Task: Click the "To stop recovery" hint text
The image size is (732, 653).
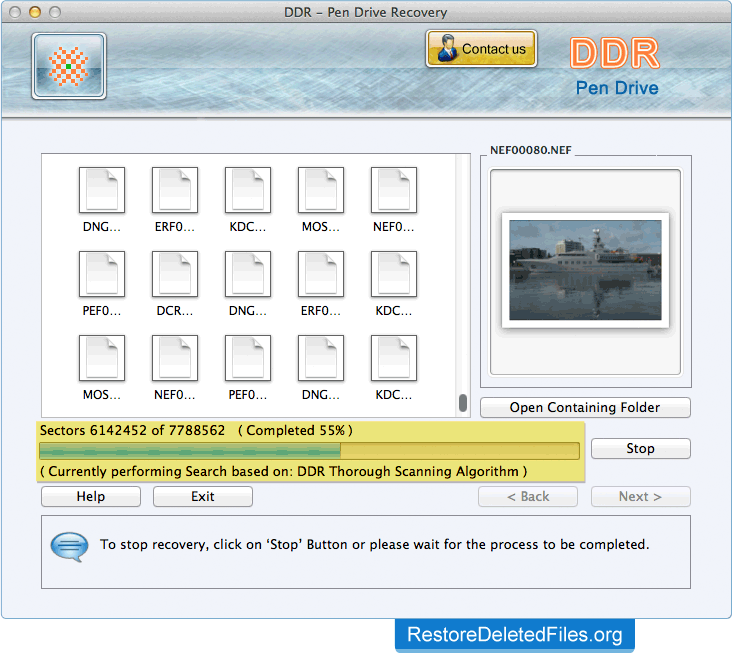Action: [375, 545]
